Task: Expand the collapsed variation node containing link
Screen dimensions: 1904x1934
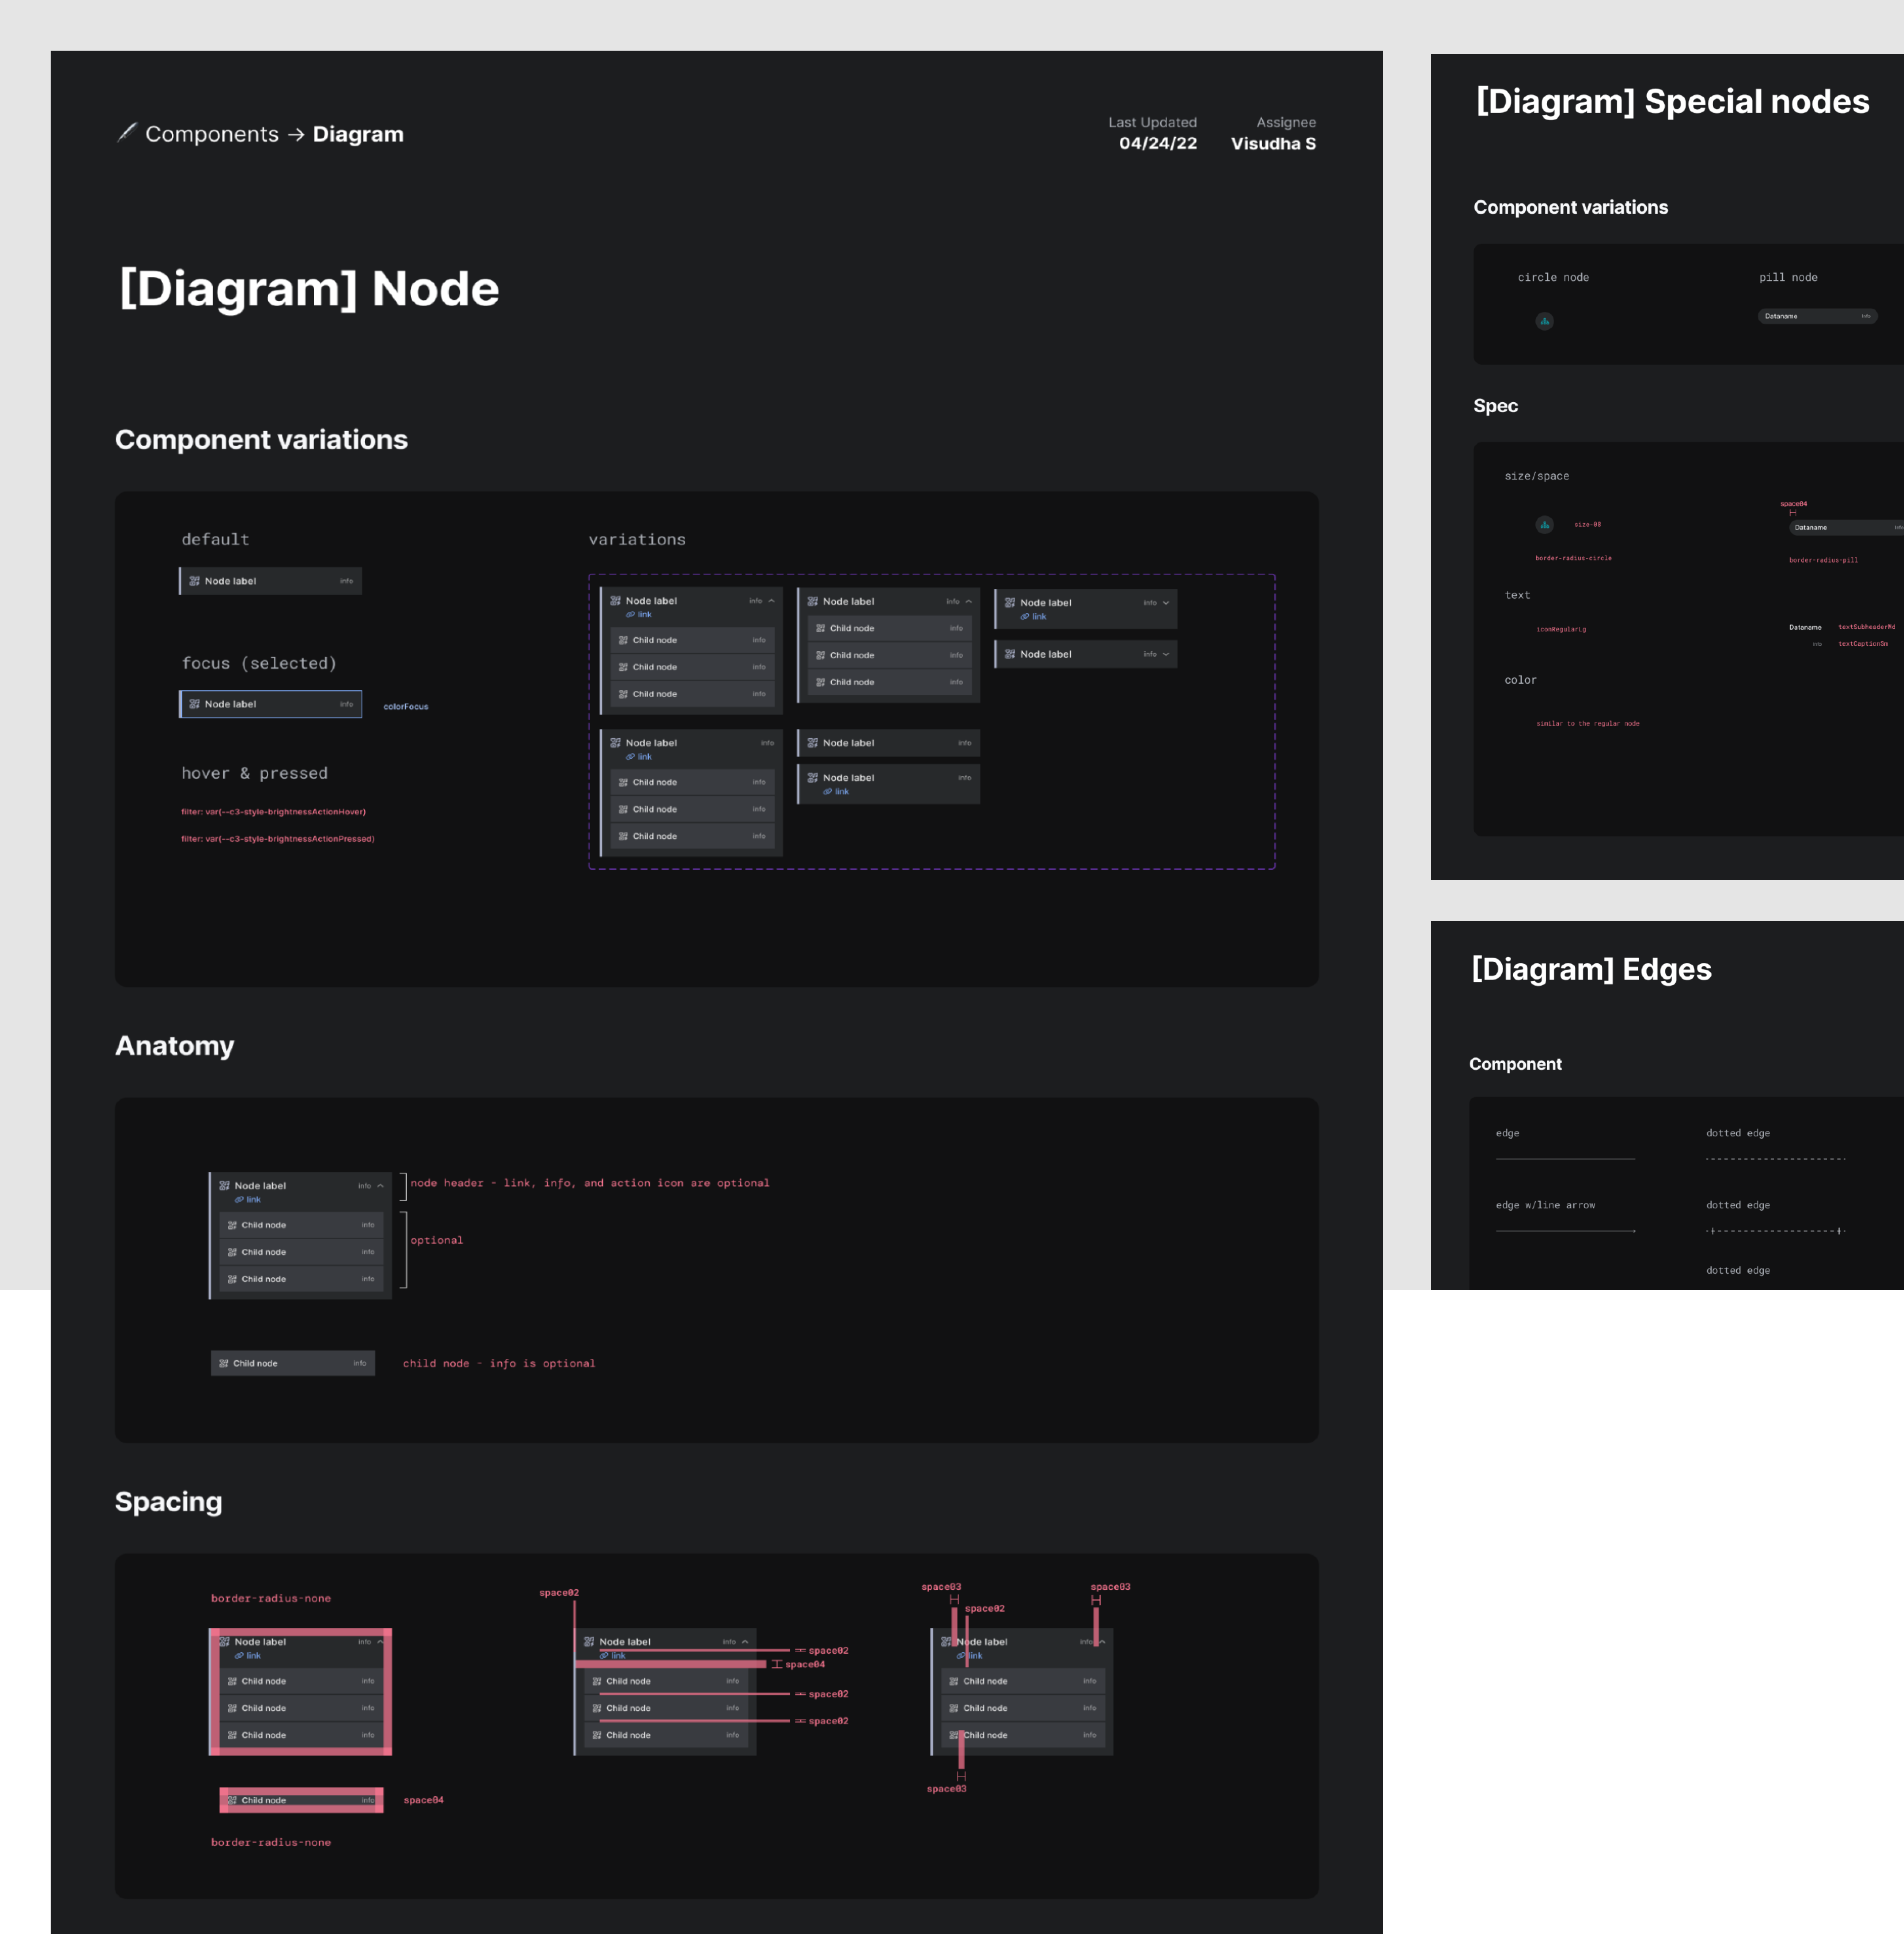Action: pos(1166,603)
